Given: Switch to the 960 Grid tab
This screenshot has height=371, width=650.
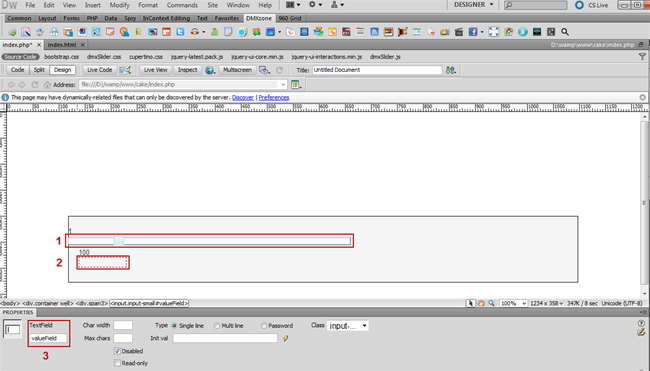Looking at the screenshot, I should [x=290, y=18].
